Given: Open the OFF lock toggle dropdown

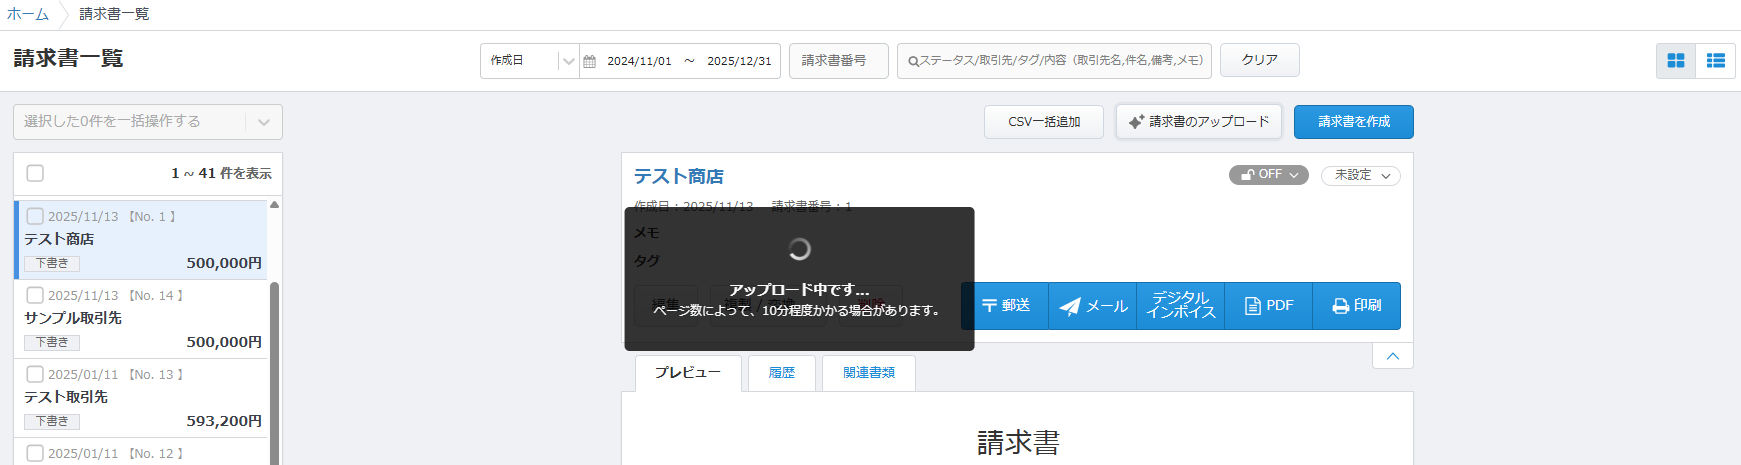Looking at the screenshot, I should pos(1268,175).
